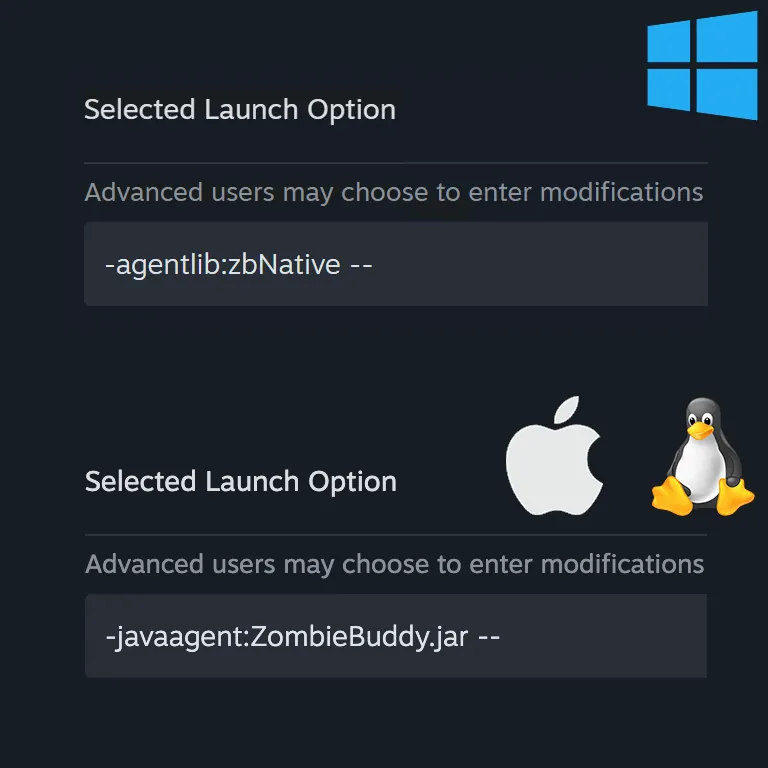The height and width of the screenshot is (768, 768).
Task: Click the lower Selected Launch Option heading
Action: point(241,482)
